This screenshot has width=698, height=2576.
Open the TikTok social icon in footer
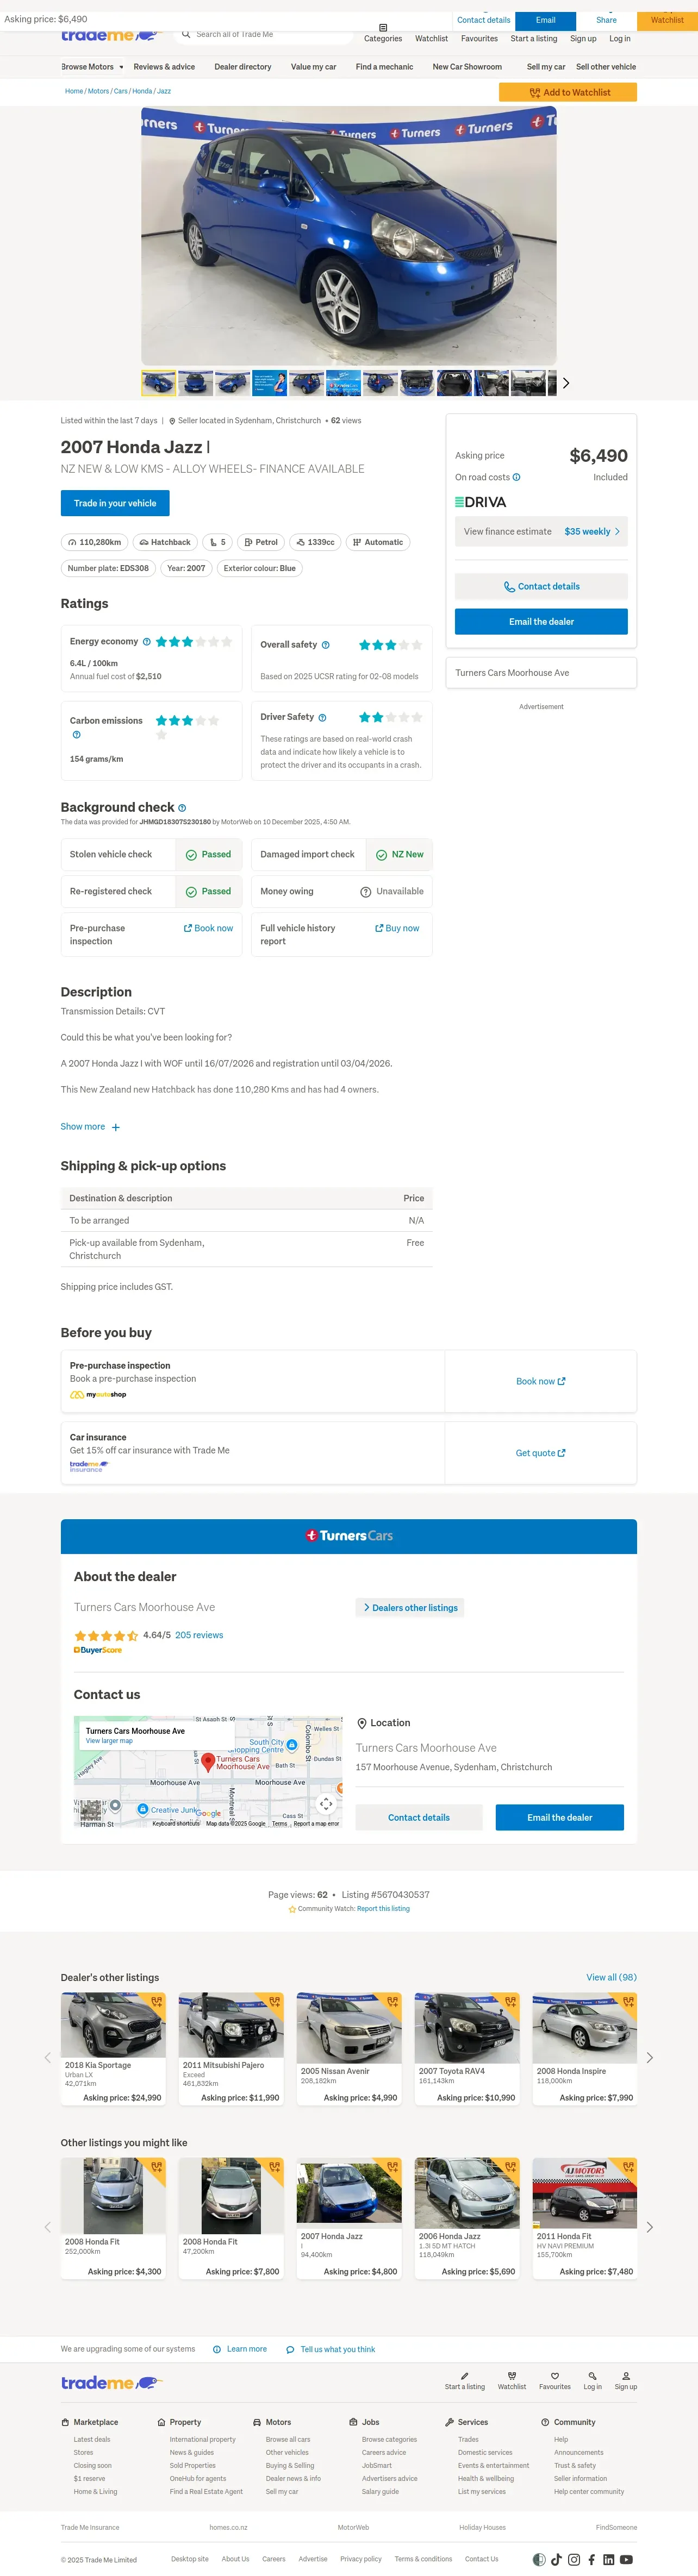coord(556,2559)
